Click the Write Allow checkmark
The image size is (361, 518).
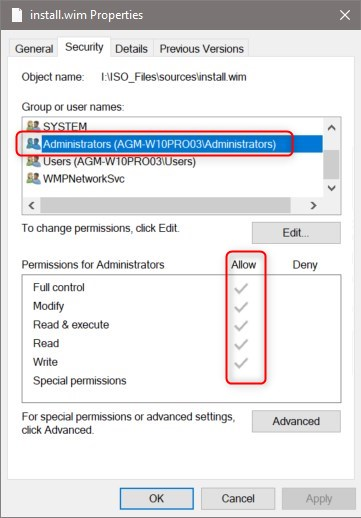tap(241, 363)
